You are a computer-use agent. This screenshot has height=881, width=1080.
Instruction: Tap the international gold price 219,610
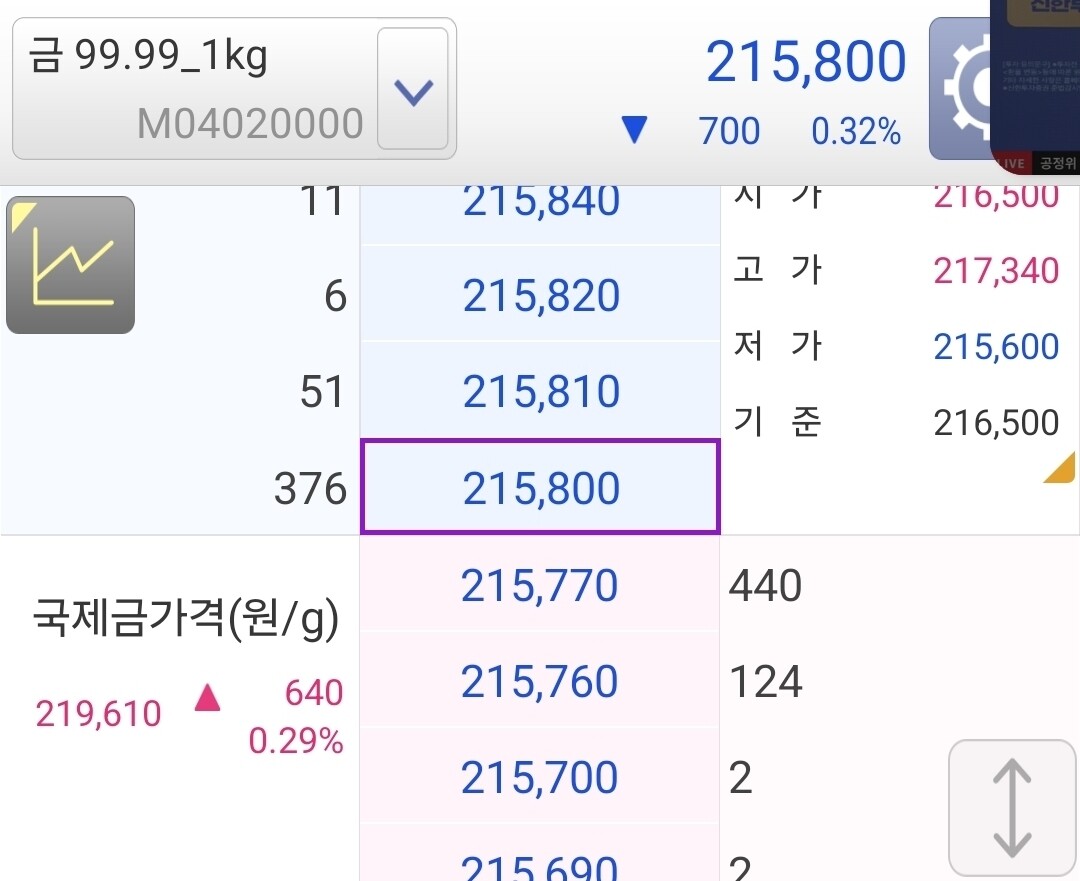pyautogui.click(x=98, y=713)
